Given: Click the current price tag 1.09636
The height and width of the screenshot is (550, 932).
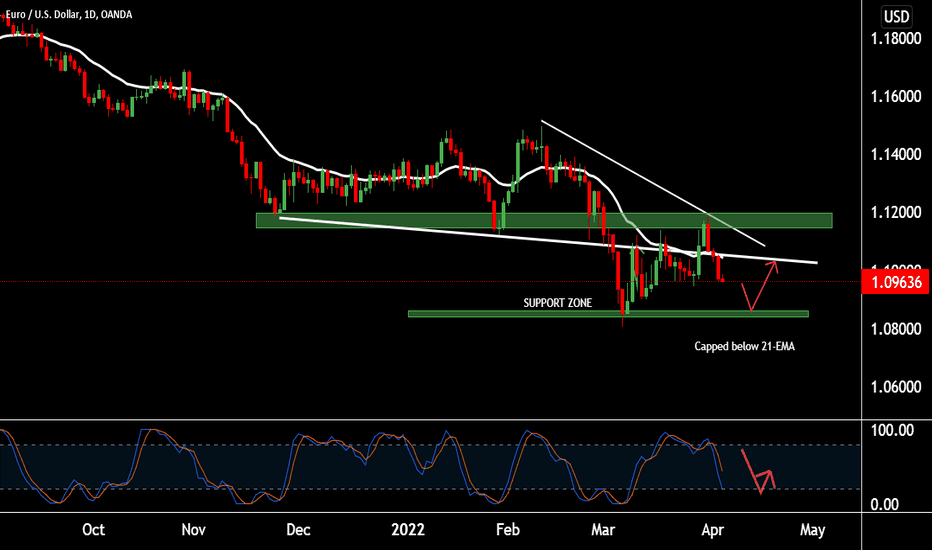Looking at the screenshot, I should (x=895, y=282).
